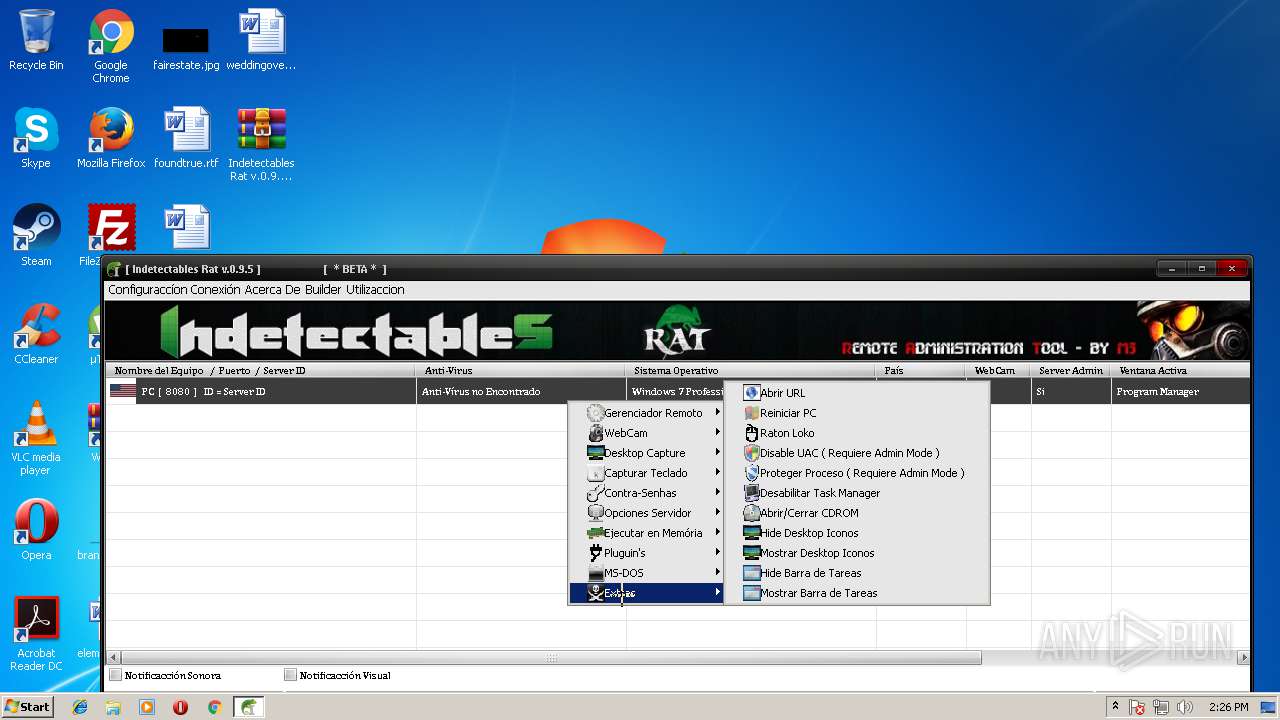Click the Action Center flag tray icon

point(1137,708)
